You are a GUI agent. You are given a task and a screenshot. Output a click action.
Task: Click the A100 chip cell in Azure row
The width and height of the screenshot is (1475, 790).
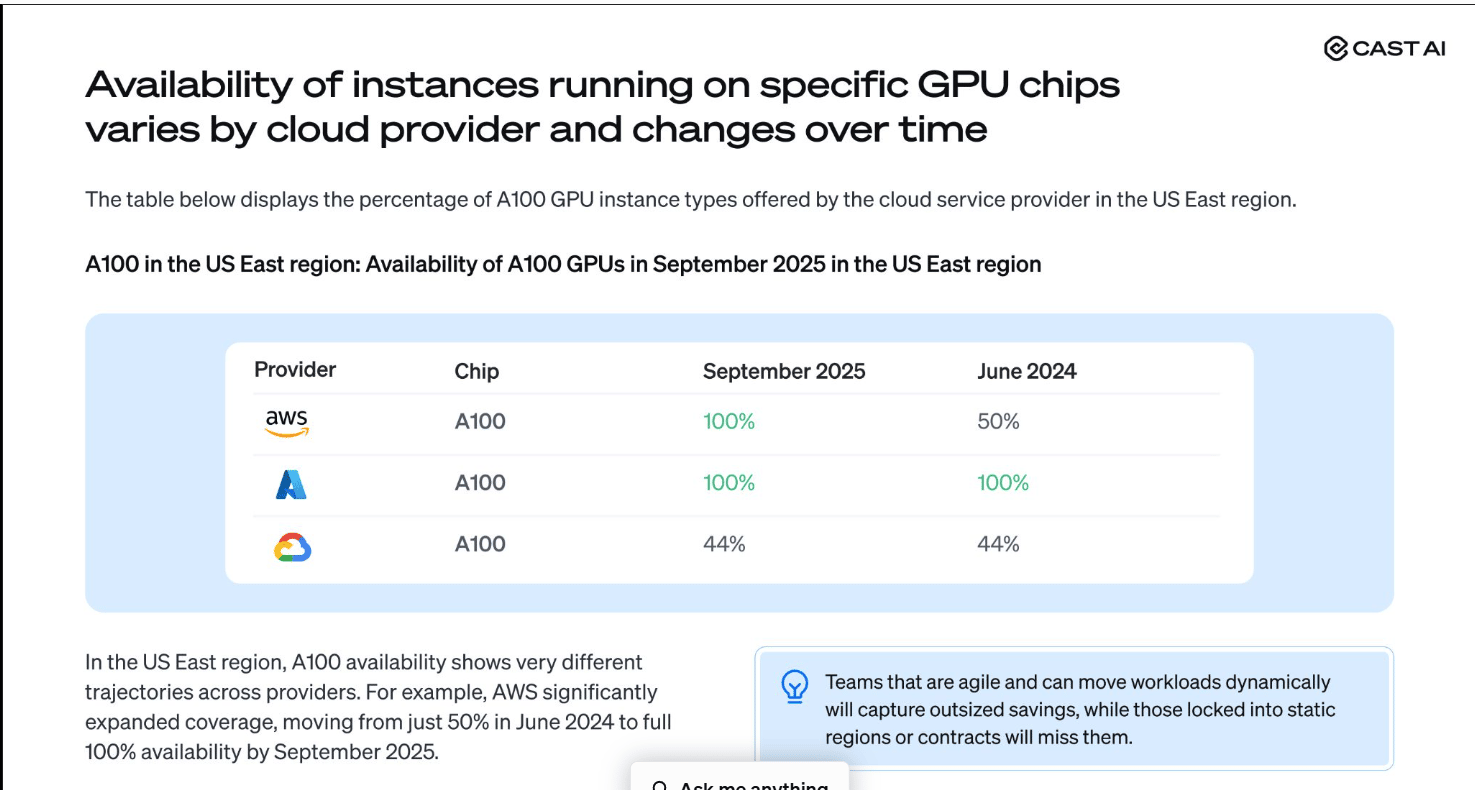click(480, 483)
